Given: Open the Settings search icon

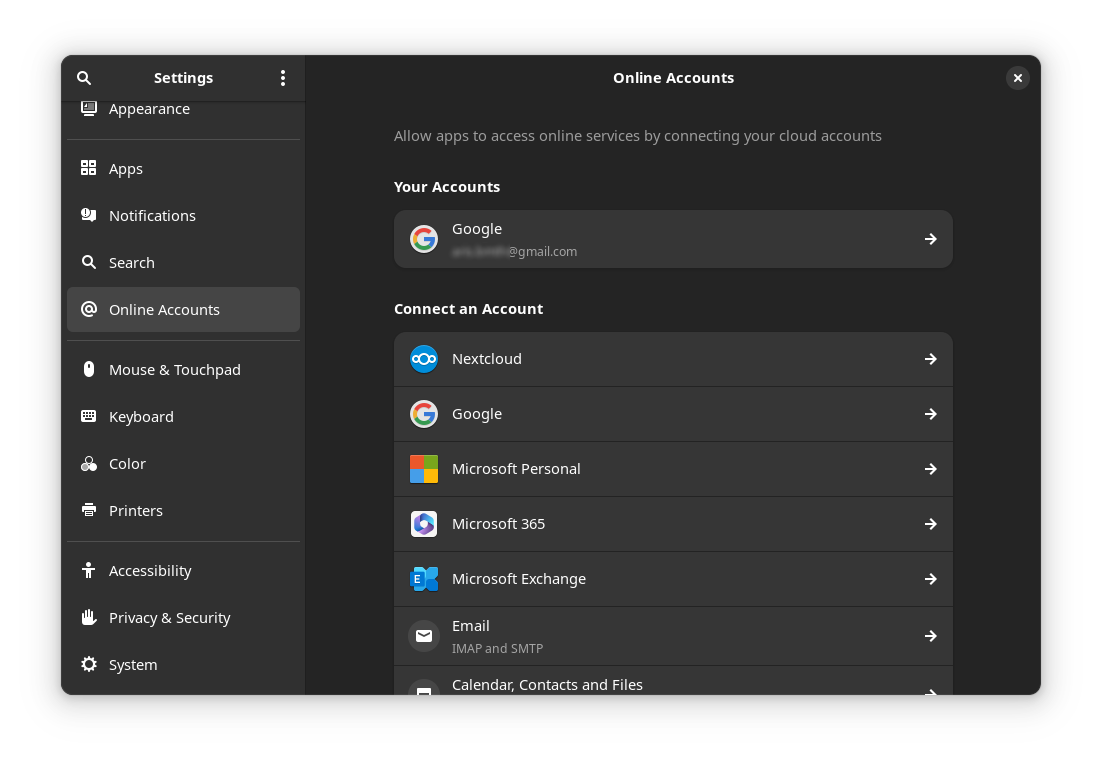Looking at the screenshot, I should 84,78.
